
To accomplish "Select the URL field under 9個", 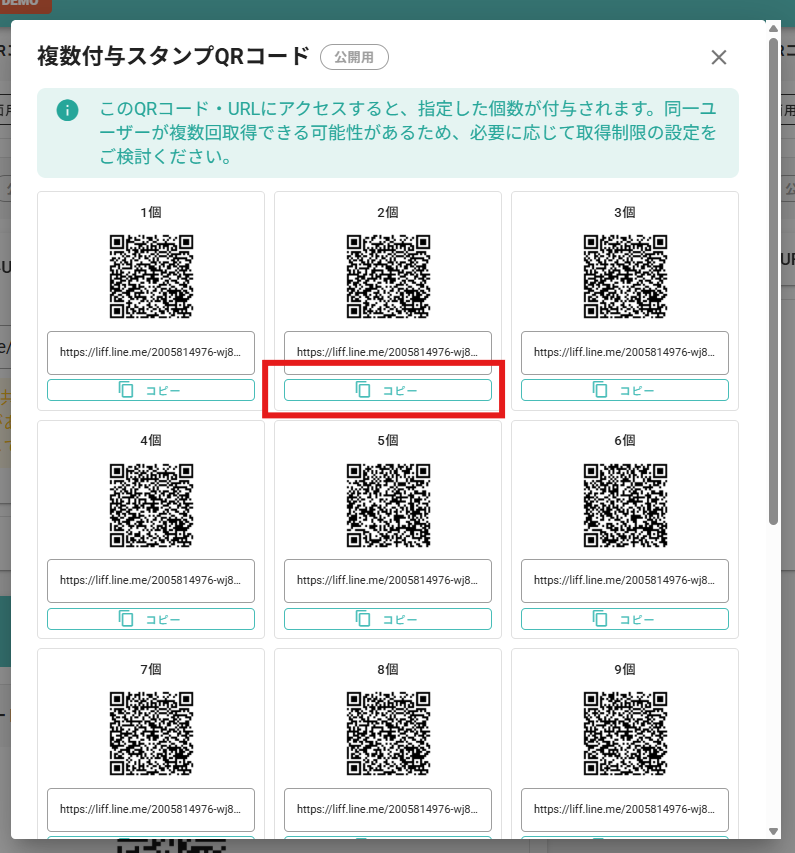I will [625, 809].
